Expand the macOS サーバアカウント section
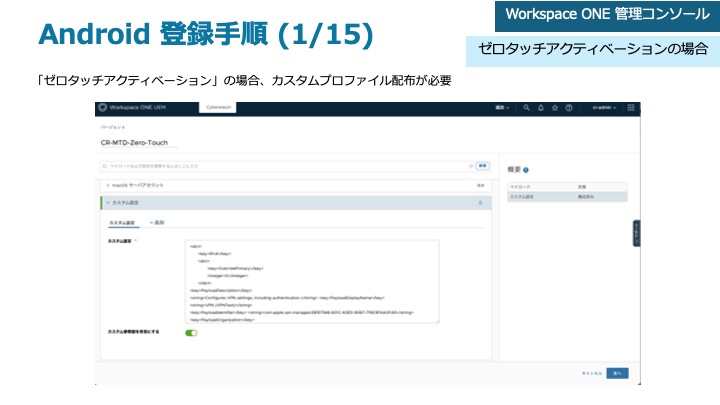The height and width of the screenshot is (405, 720). tap(107, 186)
